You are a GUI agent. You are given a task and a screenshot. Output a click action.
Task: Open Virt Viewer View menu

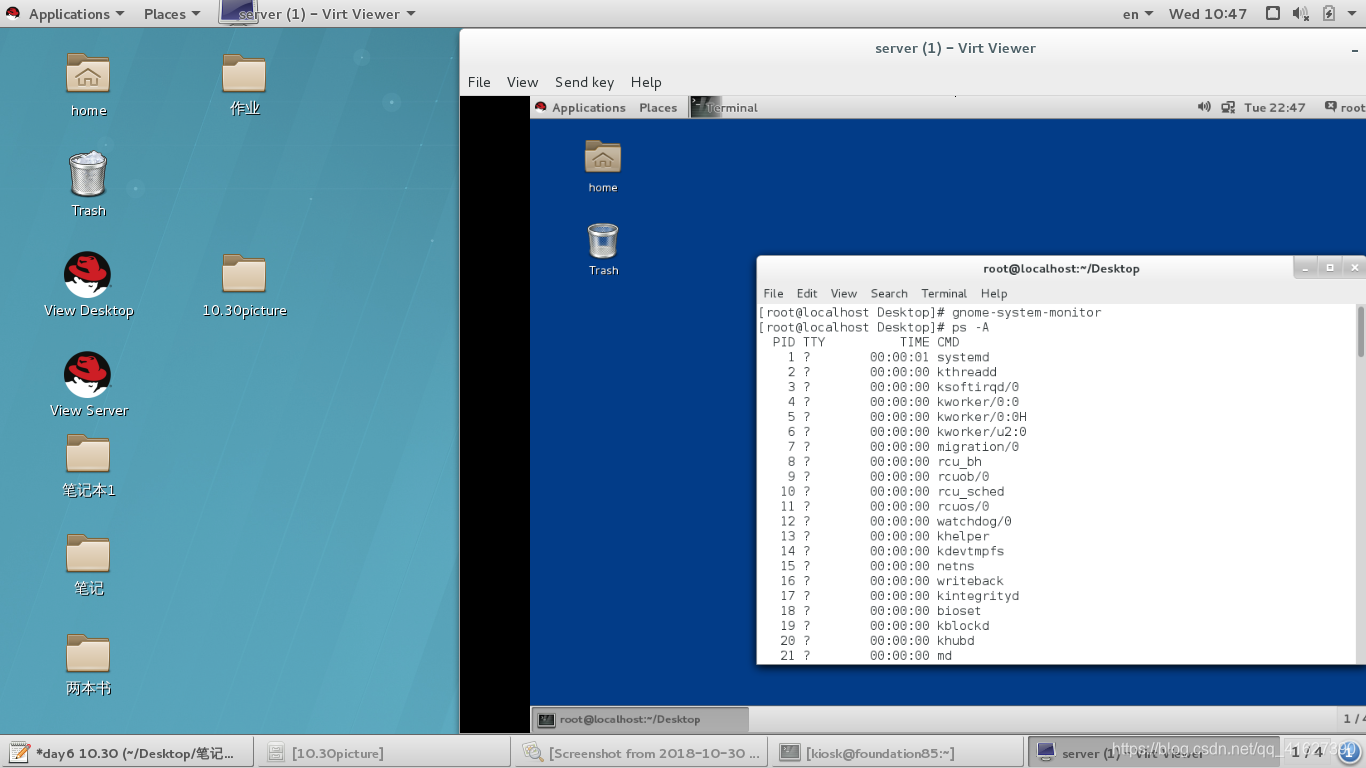point(522,82)
